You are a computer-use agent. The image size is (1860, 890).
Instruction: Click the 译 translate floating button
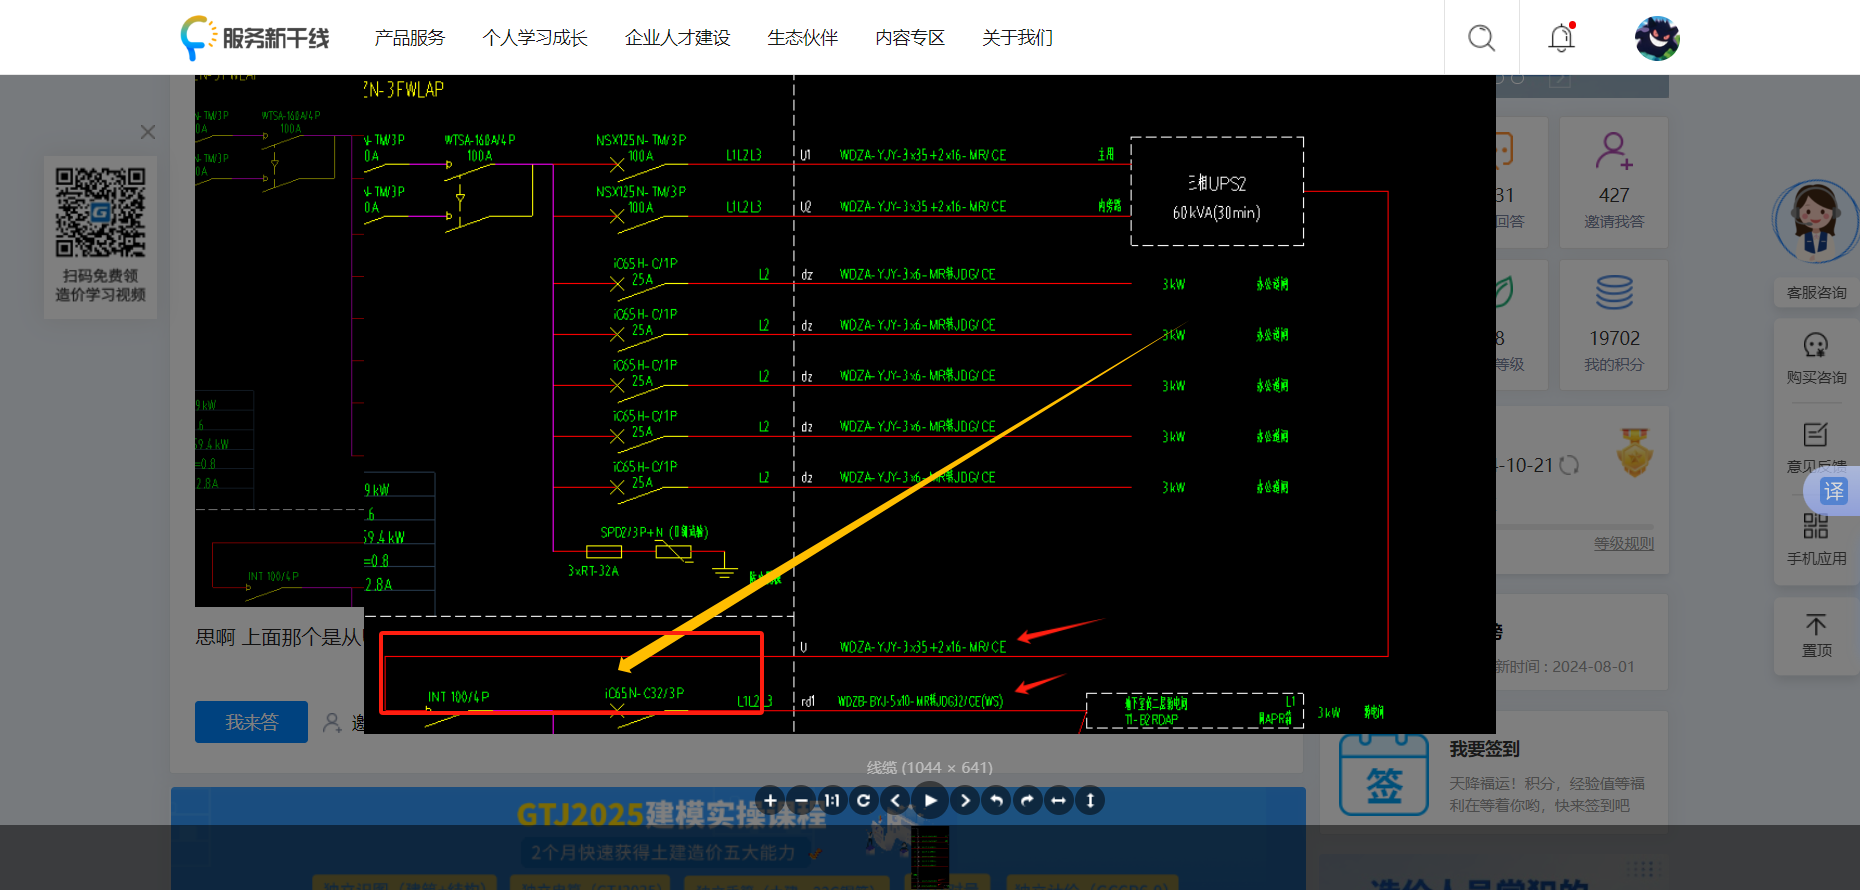(x=1833, y=491)
